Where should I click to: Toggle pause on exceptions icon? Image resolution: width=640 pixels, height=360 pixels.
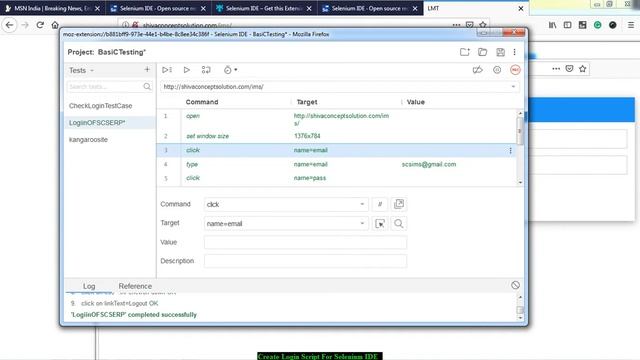497,70
